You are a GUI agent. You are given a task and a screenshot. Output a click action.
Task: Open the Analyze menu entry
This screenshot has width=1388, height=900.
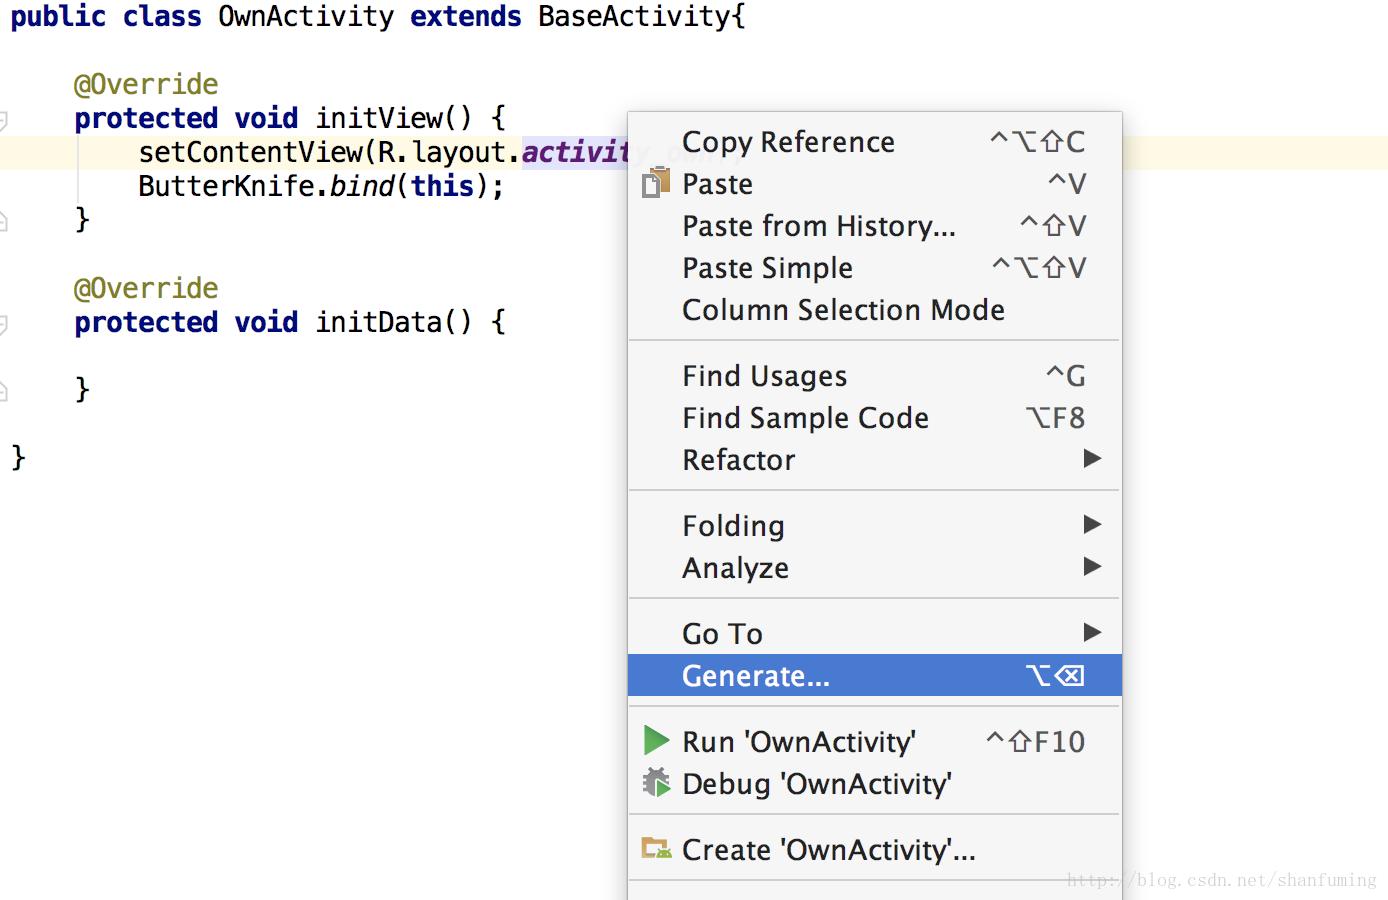tap(875, 568)
